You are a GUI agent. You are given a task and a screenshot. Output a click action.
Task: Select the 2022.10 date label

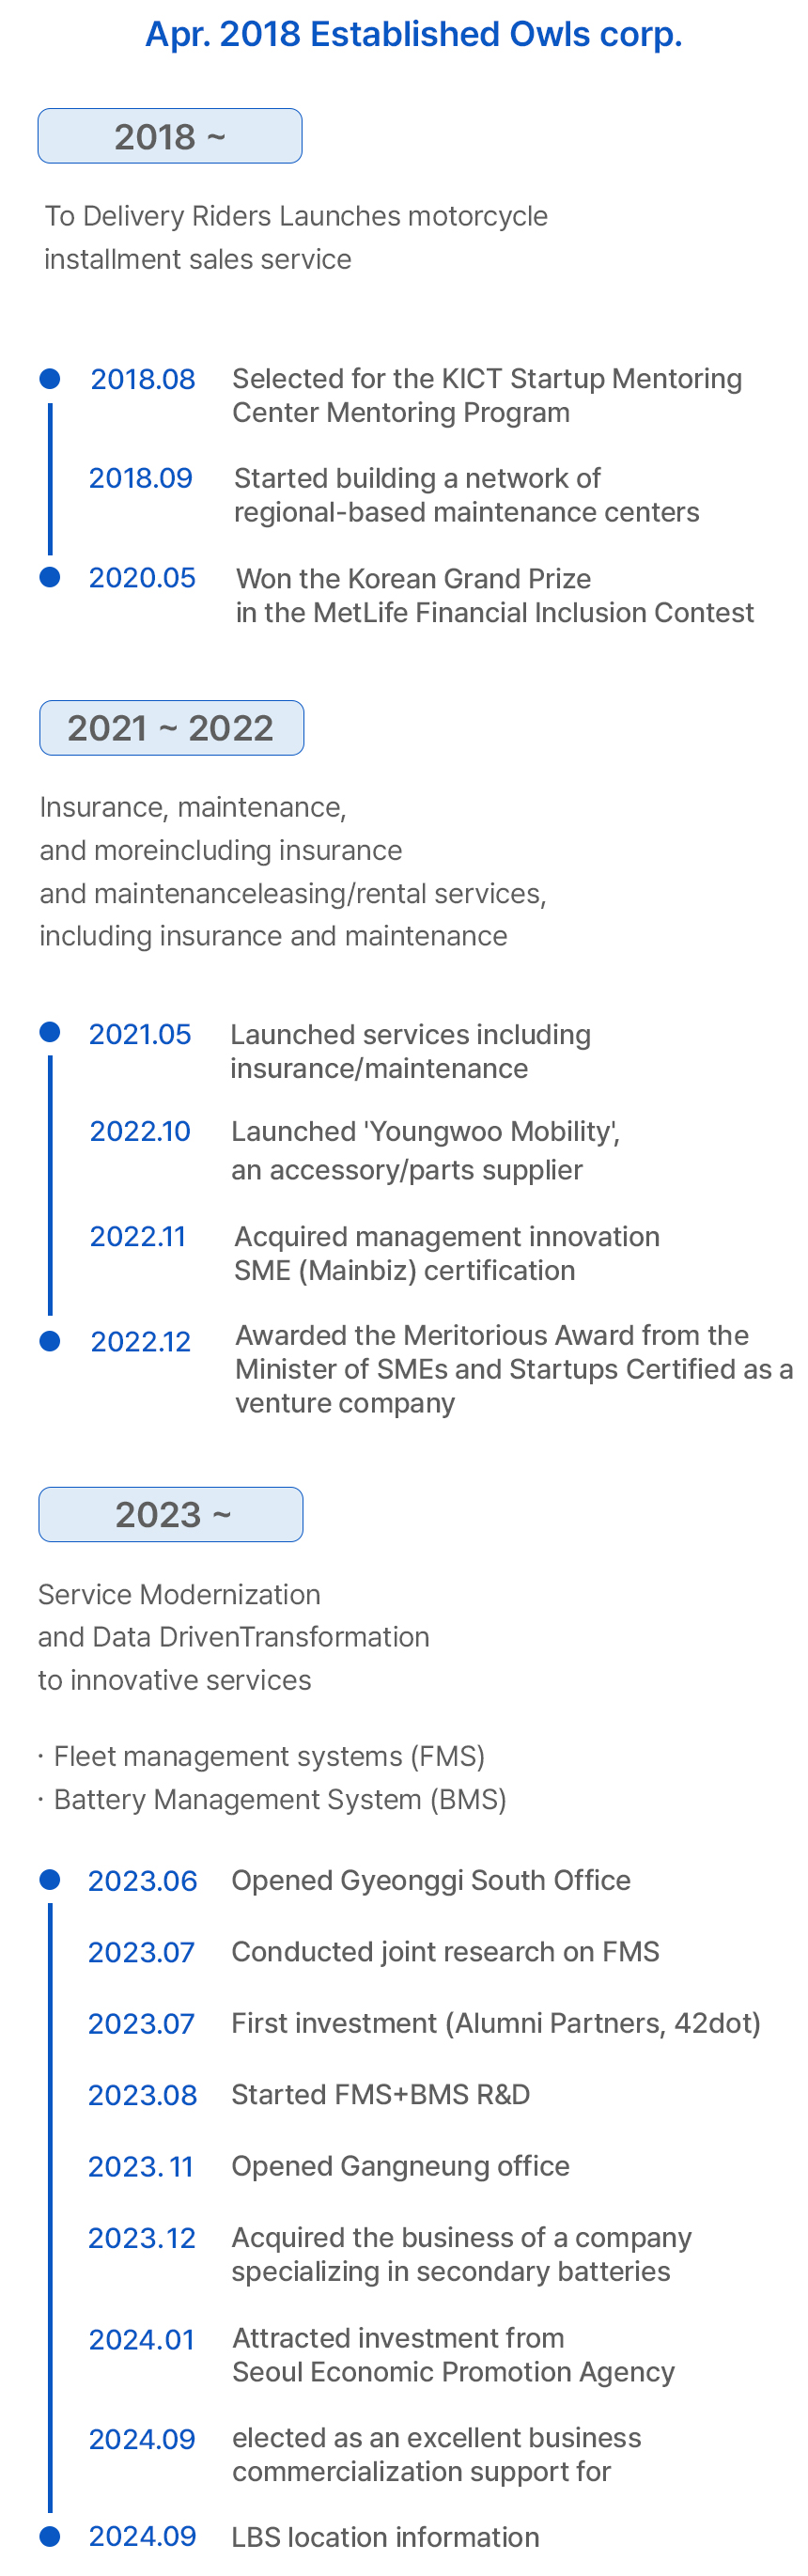[140, 1131]
